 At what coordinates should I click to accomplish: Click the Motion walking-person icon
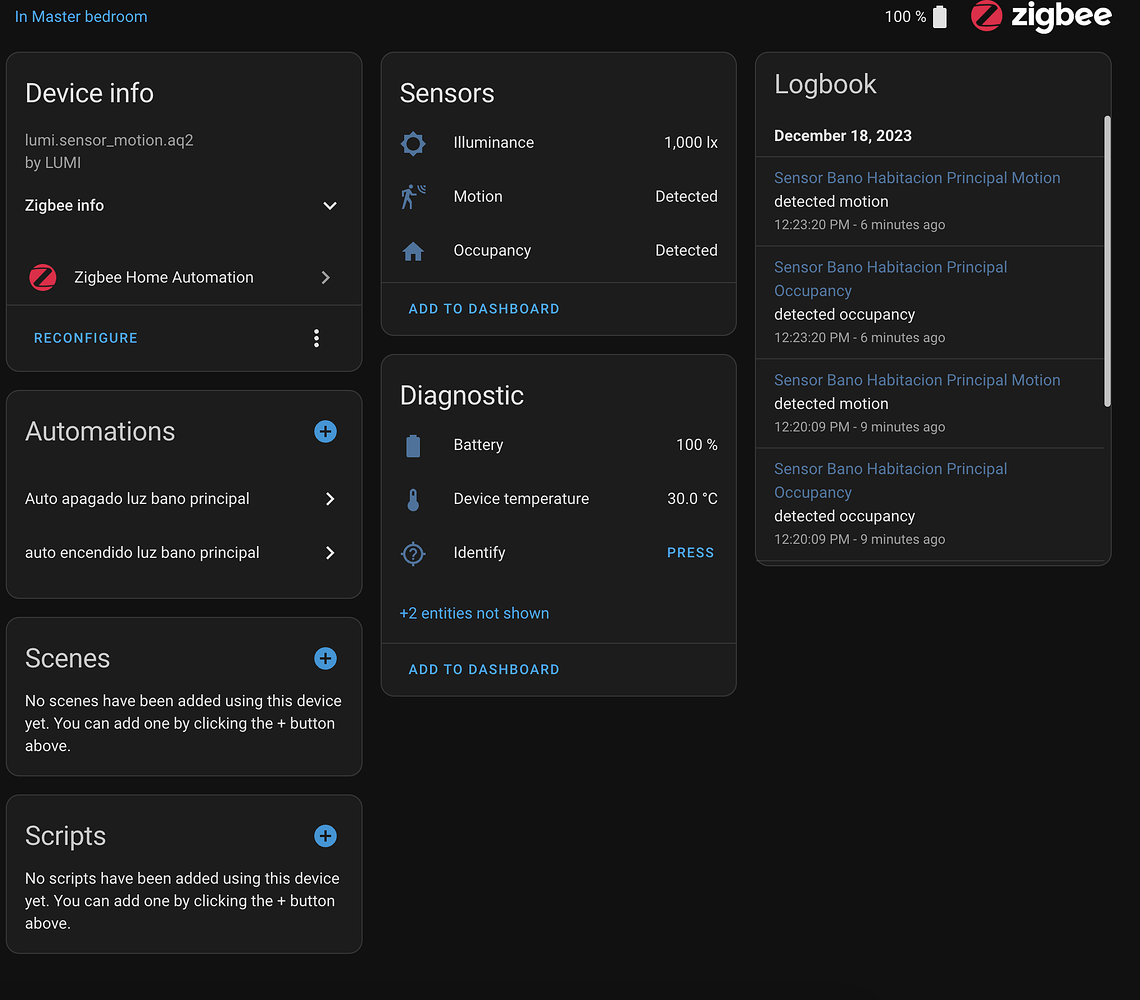[413, 196]
